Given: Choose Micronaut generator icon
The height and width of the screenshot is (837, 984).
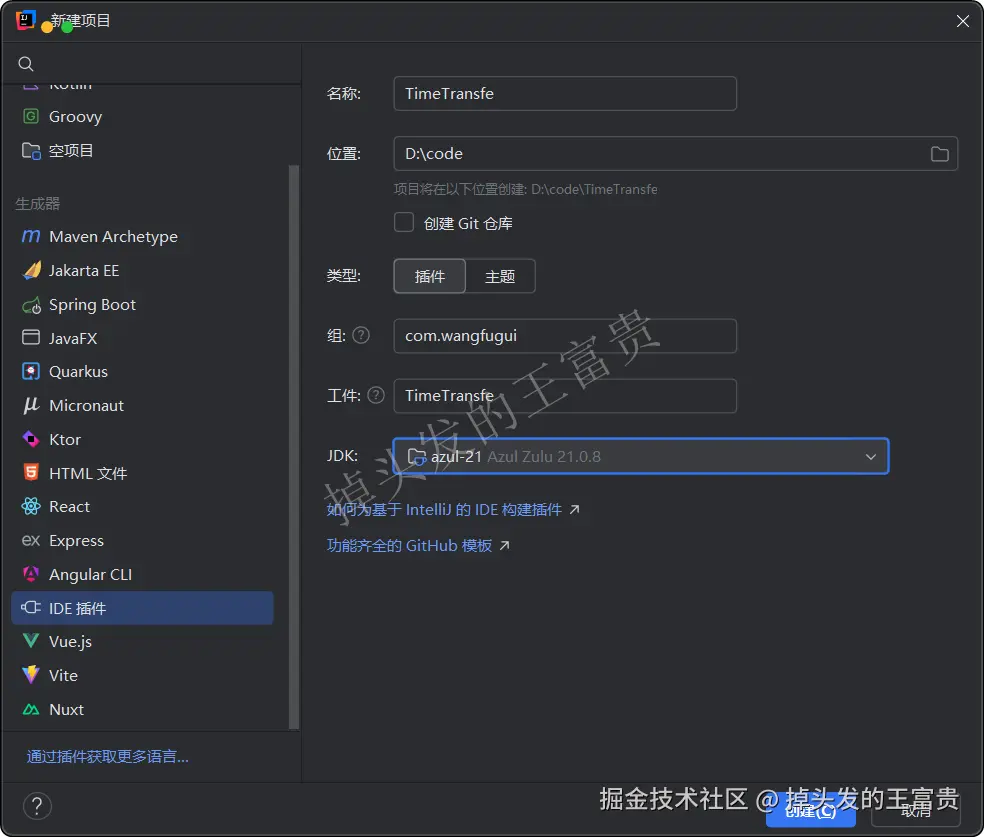Looking at the screenshot, I should coord(31,405).
